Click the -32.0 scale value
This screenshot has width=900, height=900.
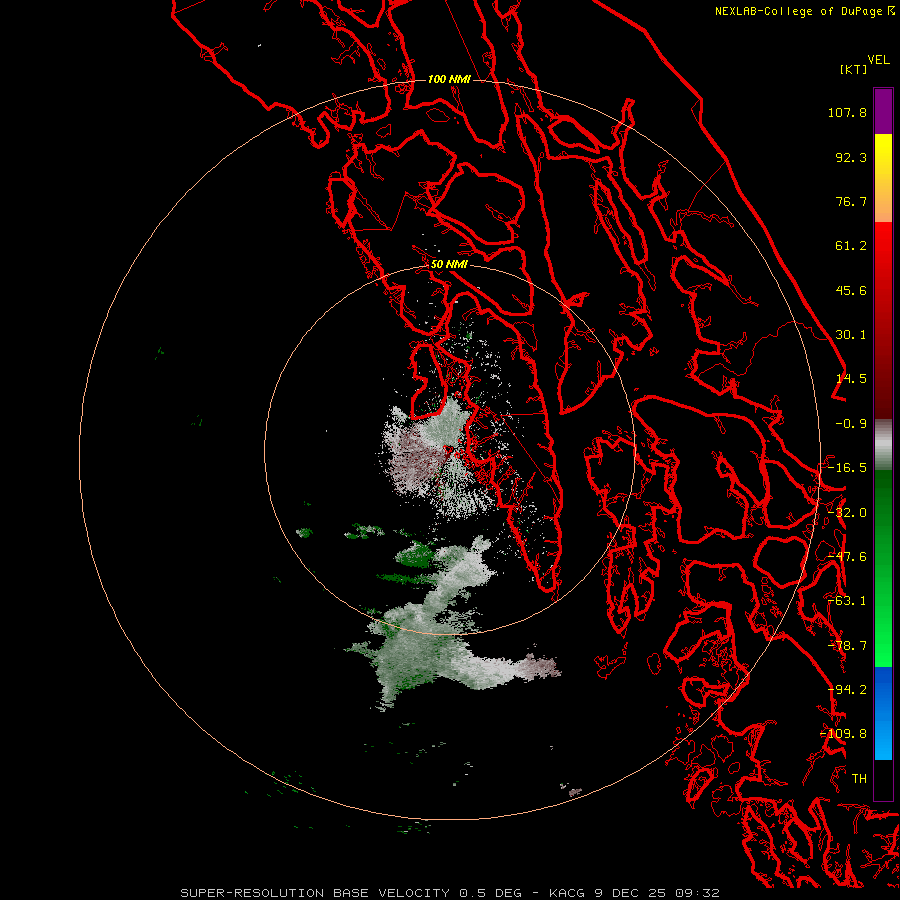coord(847,513)
